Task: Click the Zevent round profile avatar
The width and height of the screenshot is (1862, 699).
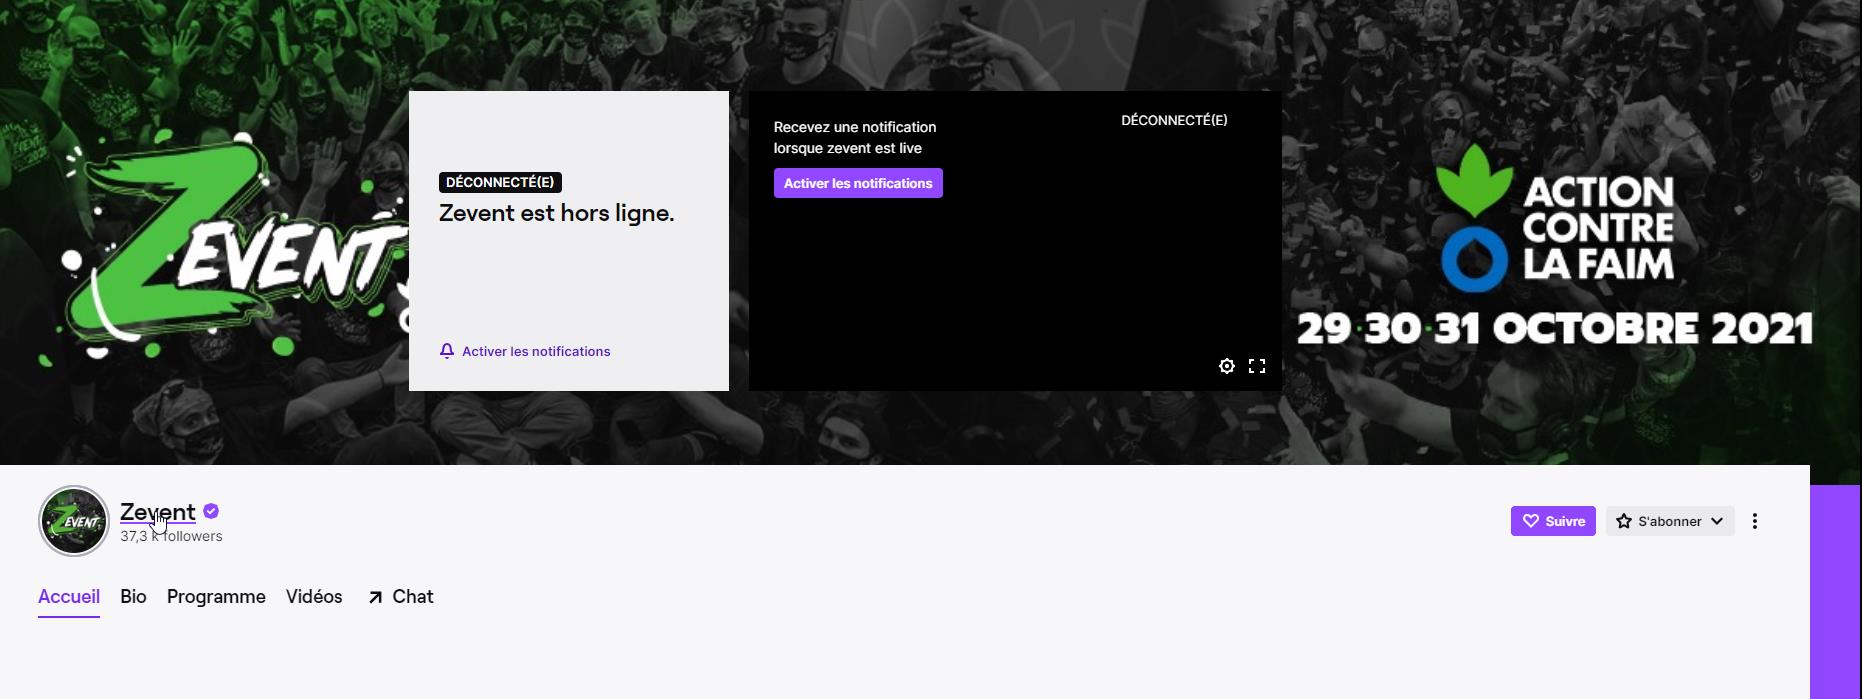Action: (74, 521)
